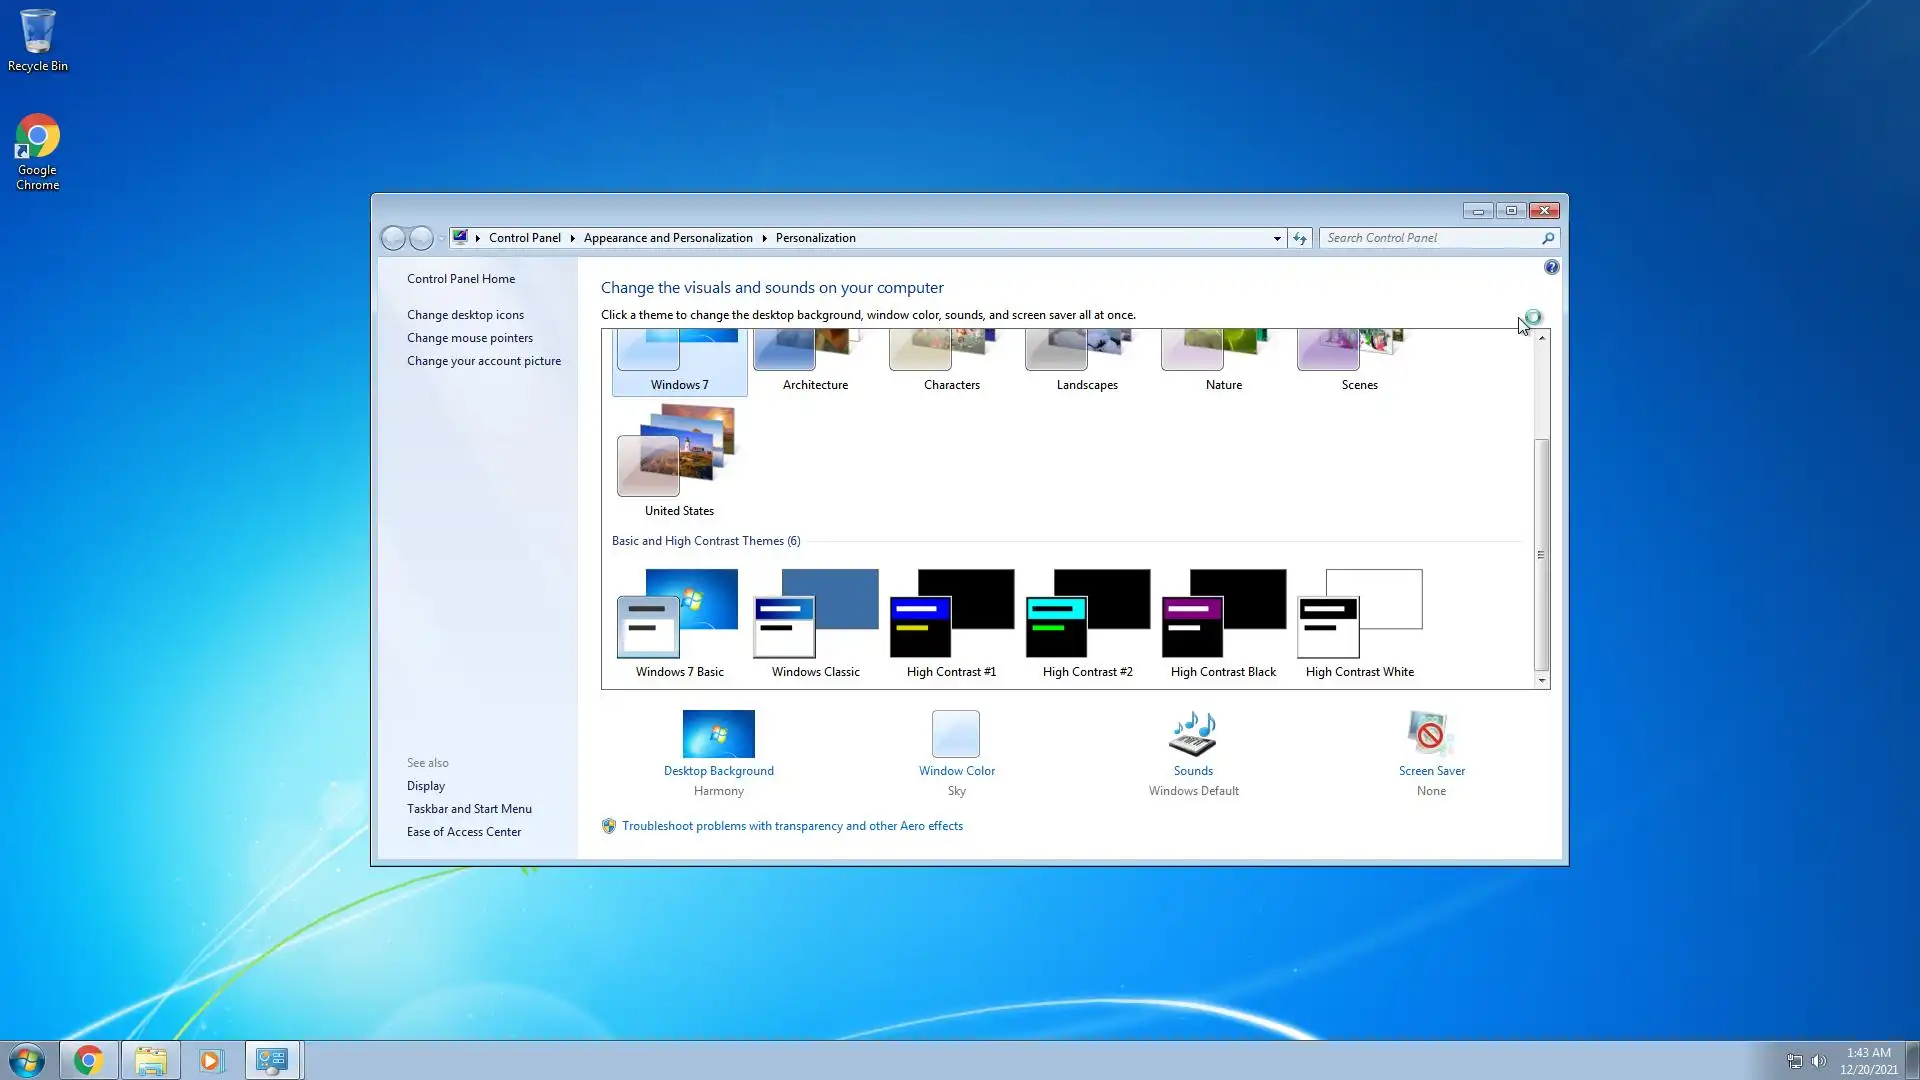This screenshot has height=1080, width=1920.
Task: Expand the Appearance and Personalization breadcrumb arrow
Action: pyautogui.click(x=764, y=238)
